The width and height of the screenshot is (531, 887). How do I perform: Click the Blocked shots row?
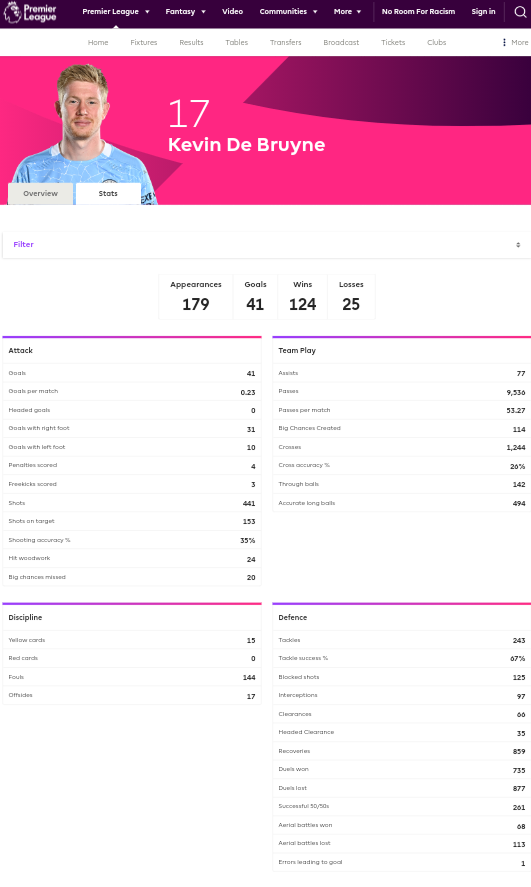point(402,677)
